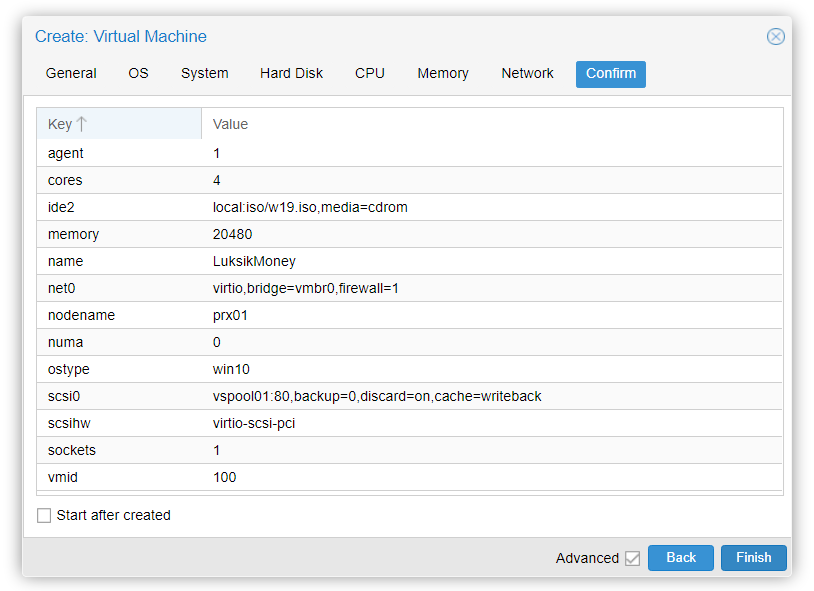Viewport: 814px width, 591px height.
Task: Click the highlighted Confirm tab
Action: tap(610, 74)
